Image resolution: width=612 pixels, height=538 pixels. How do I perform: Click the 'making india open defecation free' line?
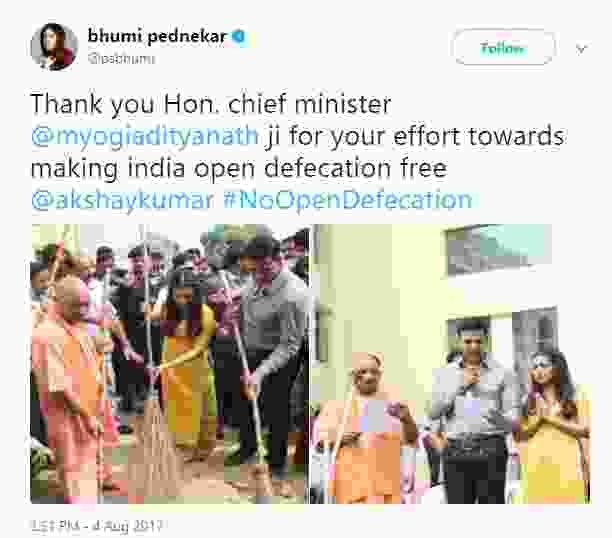tap(239, 168)
